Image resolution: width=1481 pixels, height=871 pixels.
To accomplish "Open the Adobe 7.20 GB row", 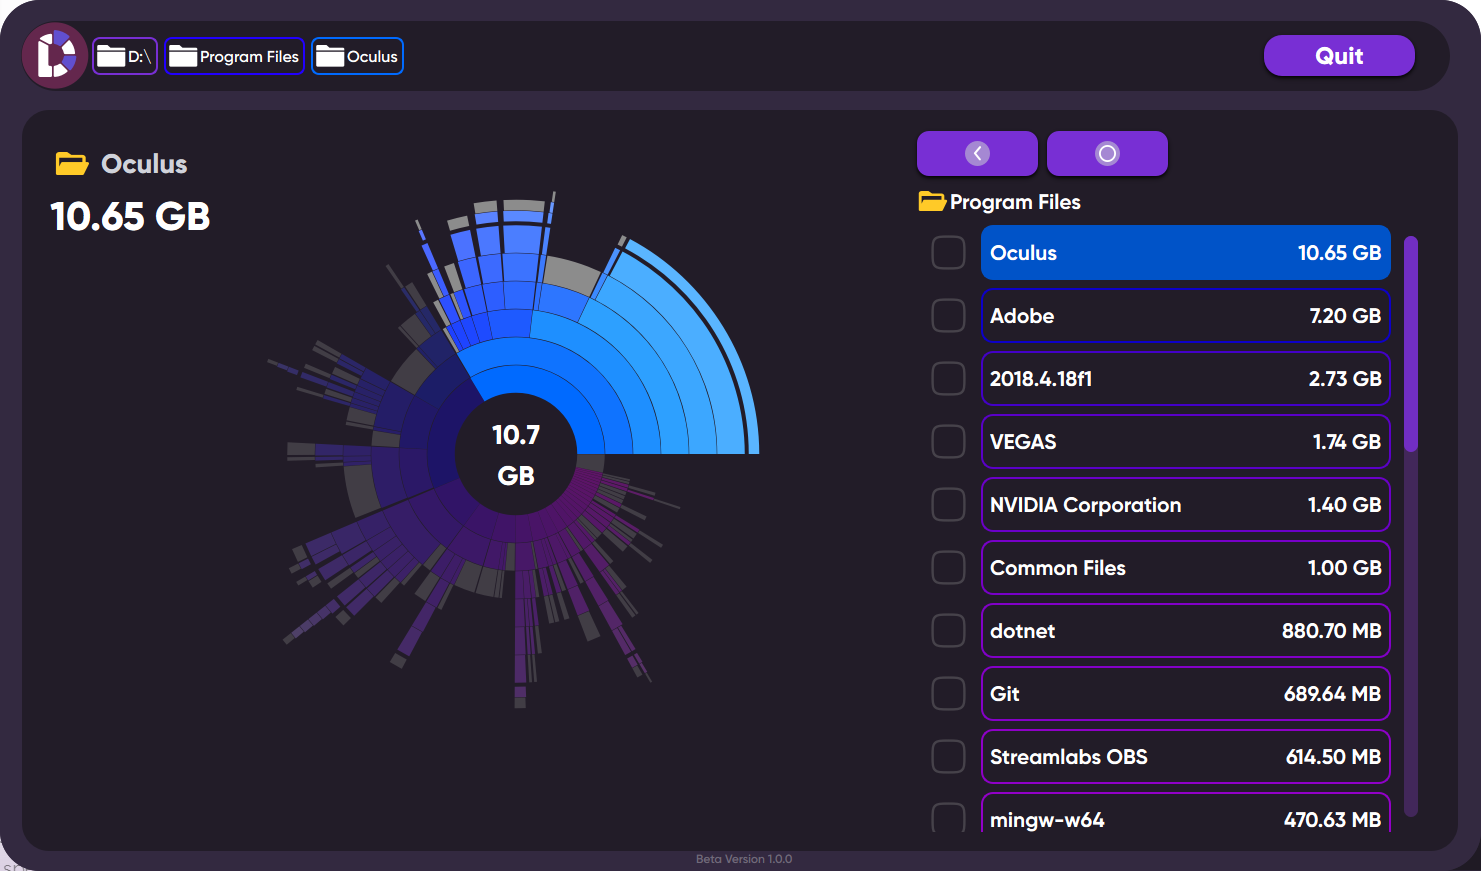I will click(x=1185, y=316).
